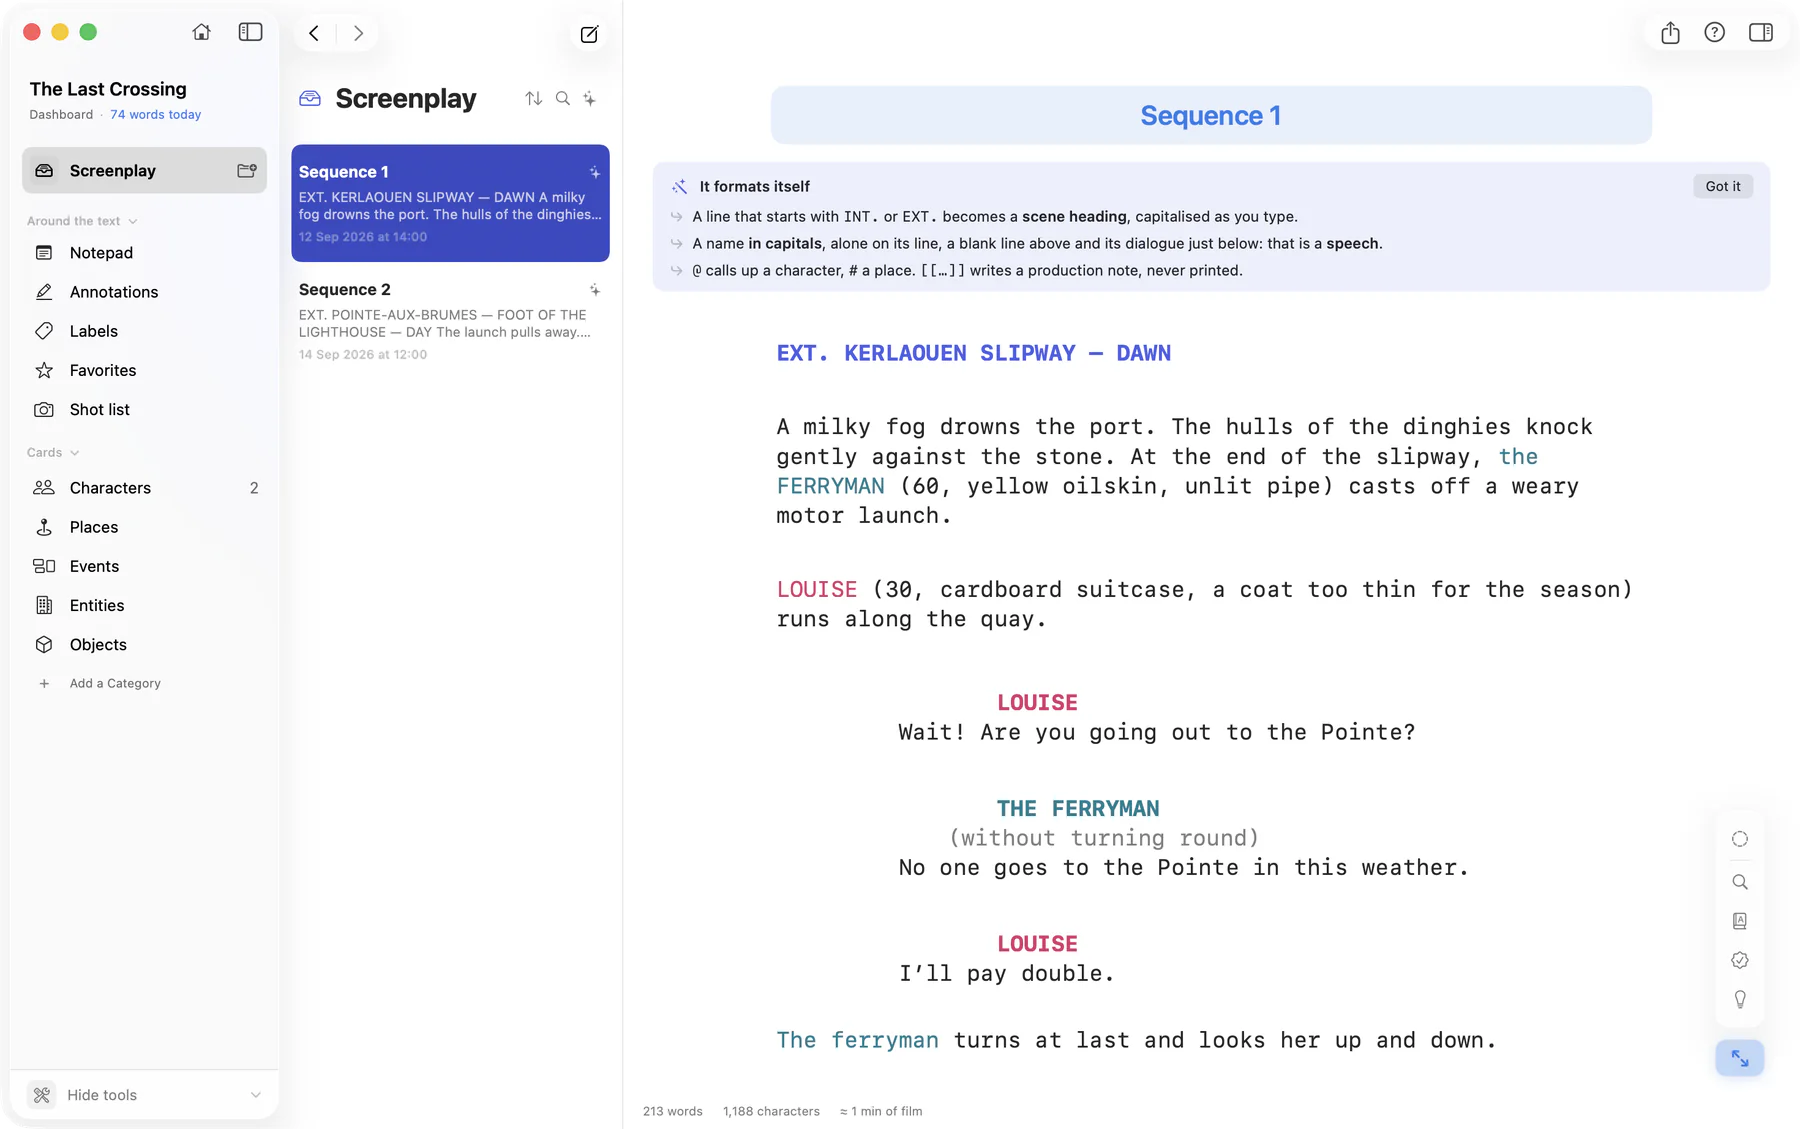Viewport: 1800px width, 1129px height.
Task: Open the Dashboard link
Action: click(x=61, y=115)
